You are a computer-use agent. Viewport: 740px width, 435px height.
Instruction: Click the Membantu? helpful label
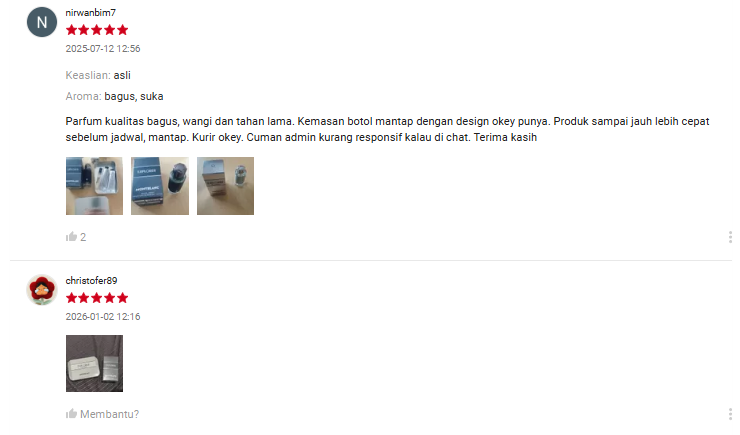coord(109,414)
